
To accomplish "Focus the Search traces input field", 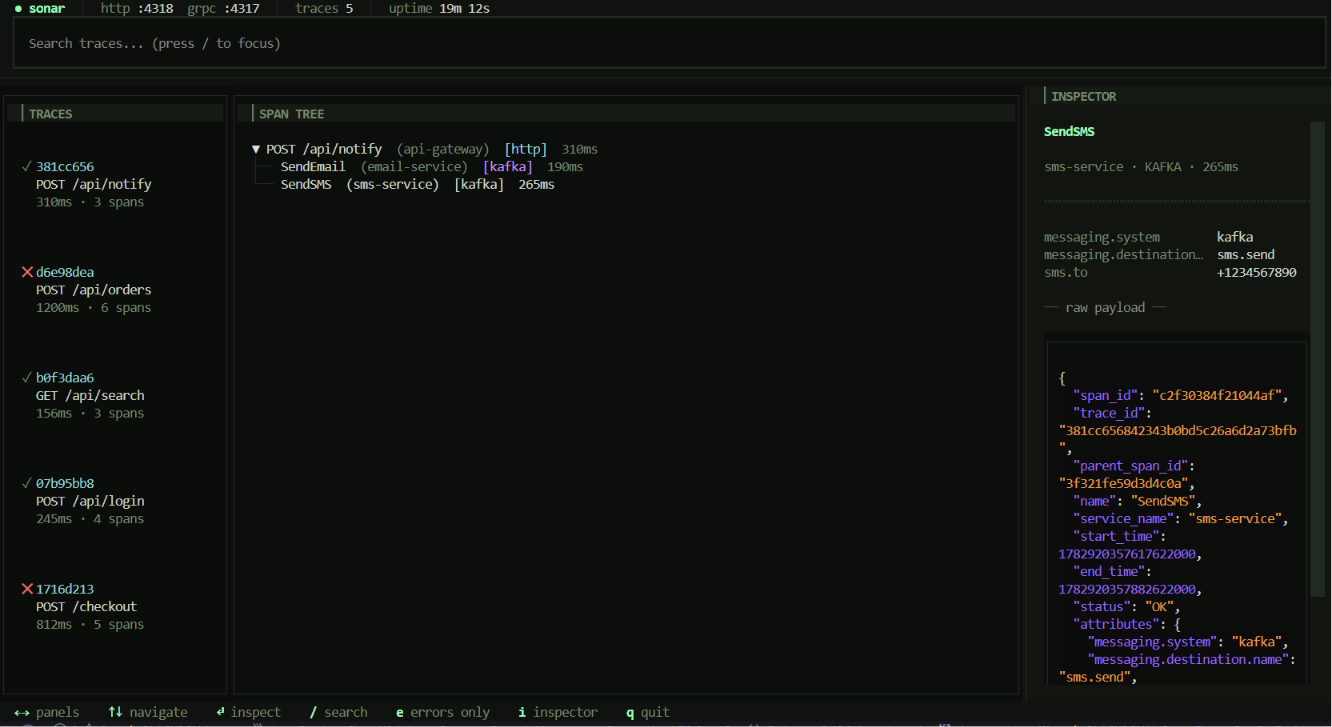I will [x=669, y=43].
